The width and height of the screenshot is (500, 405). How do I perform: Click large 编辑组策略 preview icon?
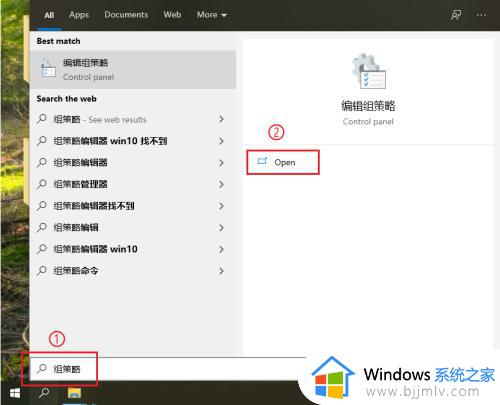[x=369, y=71]
